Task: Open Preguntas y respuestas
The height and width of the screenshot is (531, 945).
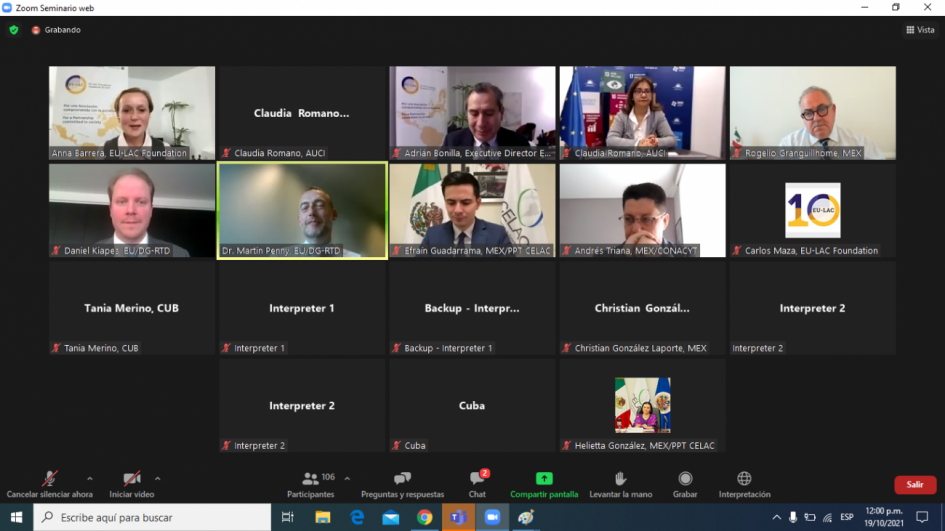Action: click(x=402, y=485)
